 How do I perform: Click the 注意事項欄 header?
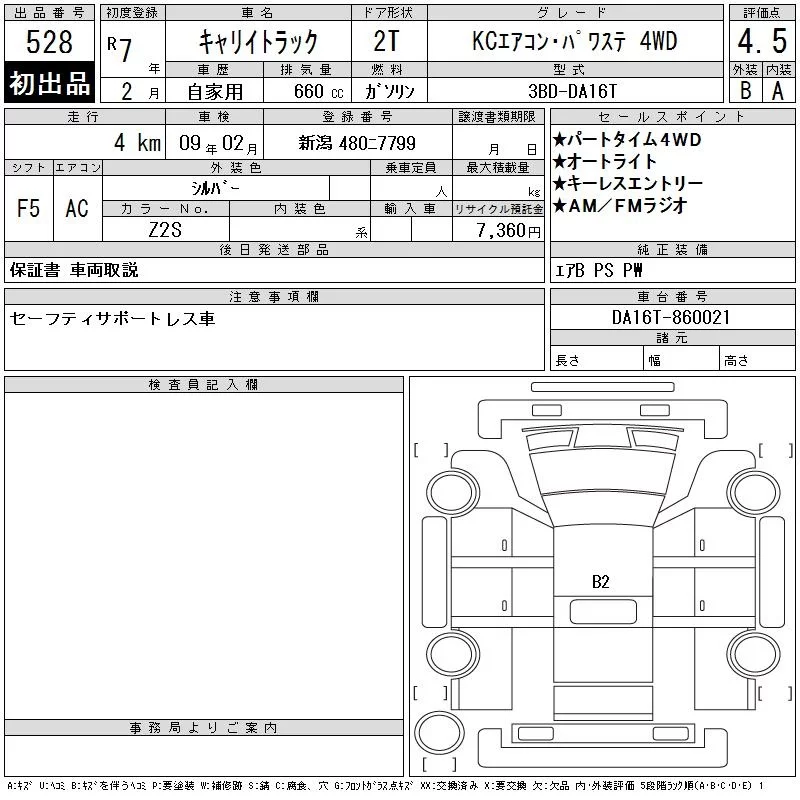(x=274, y=296)
